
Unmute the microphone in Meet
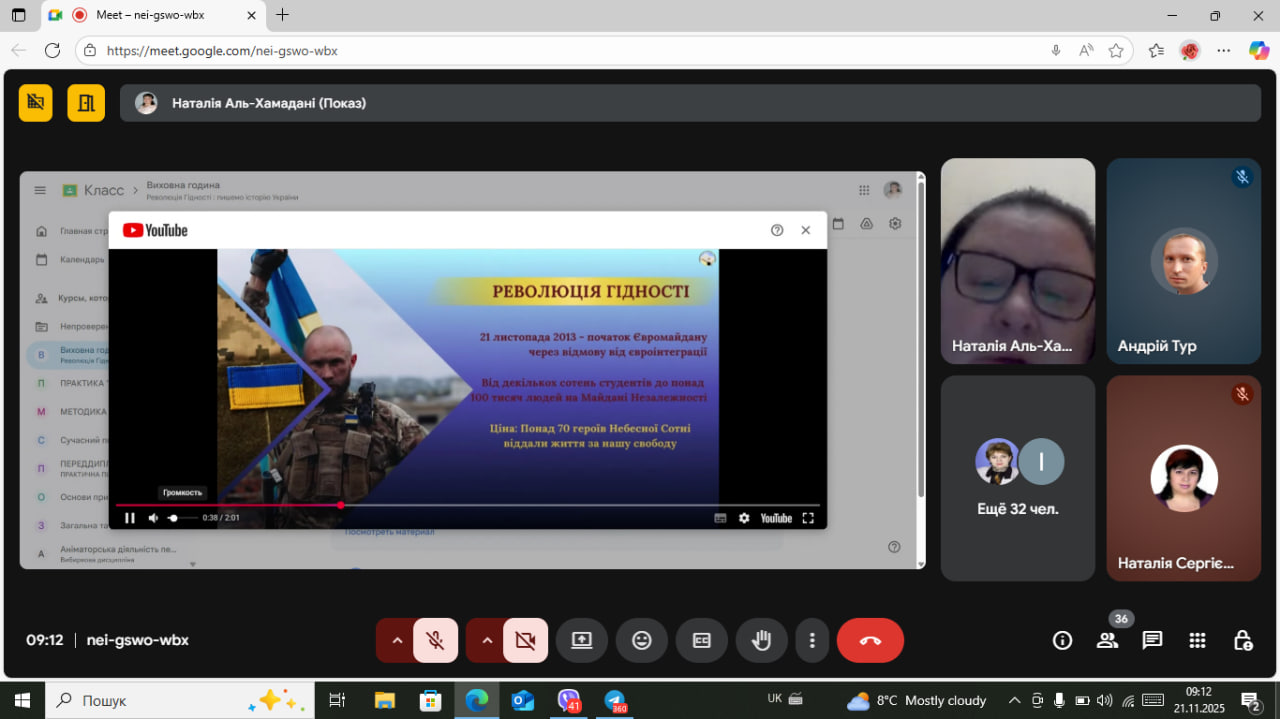pyautogui.click(x=435, y=641)
